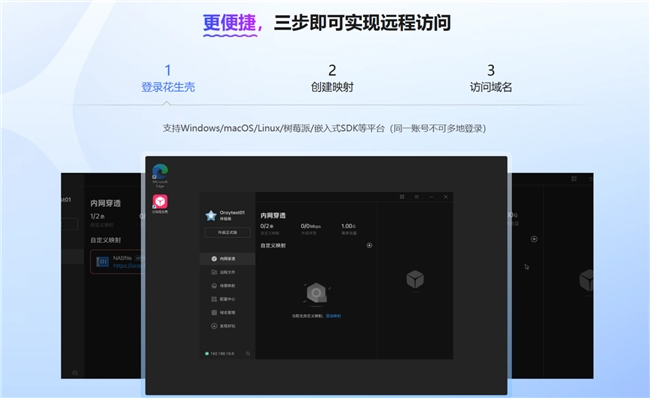Click the 0/2 mapping count value
Screen dimensions: 650x398
point(267,226)
